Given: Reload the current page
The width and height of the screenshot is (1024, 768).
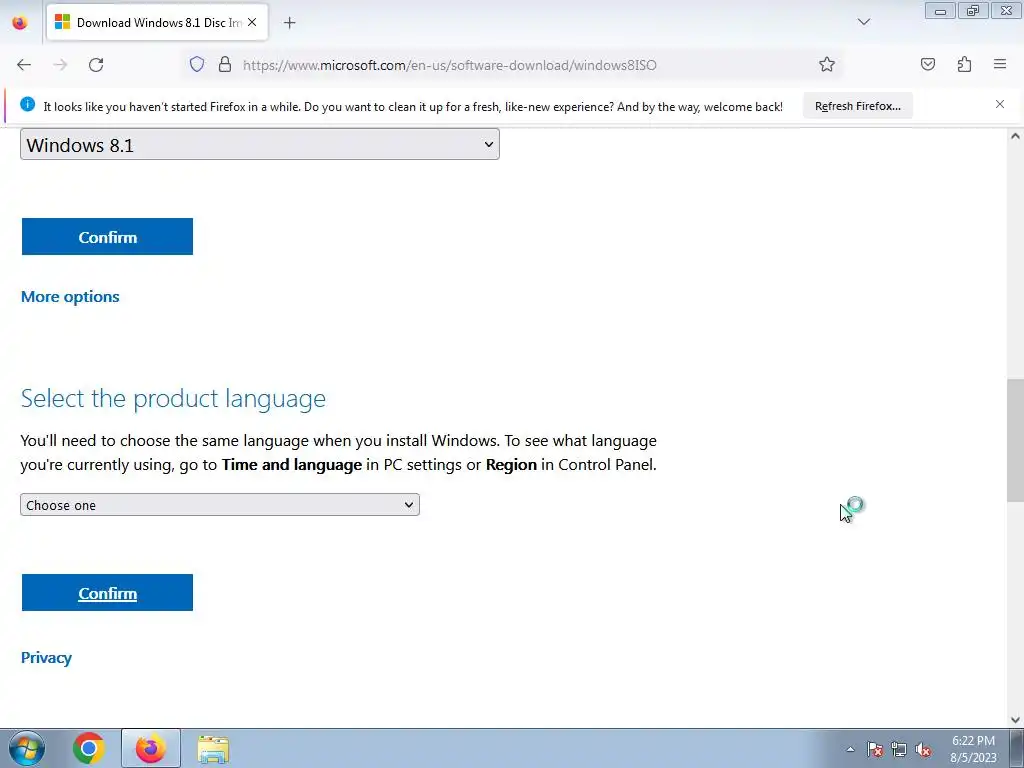Looking at the screenshot, I should 96,65.
